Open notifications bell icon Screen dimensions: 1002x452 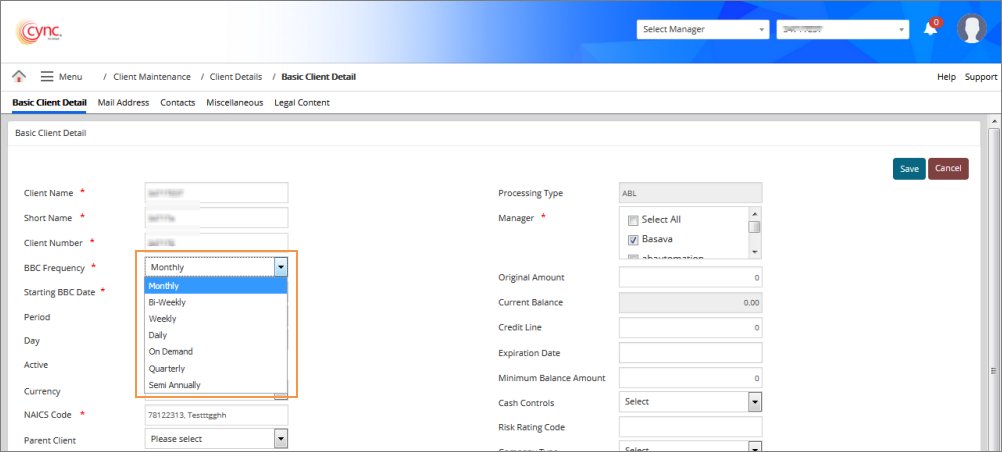[x=930, y=29]
